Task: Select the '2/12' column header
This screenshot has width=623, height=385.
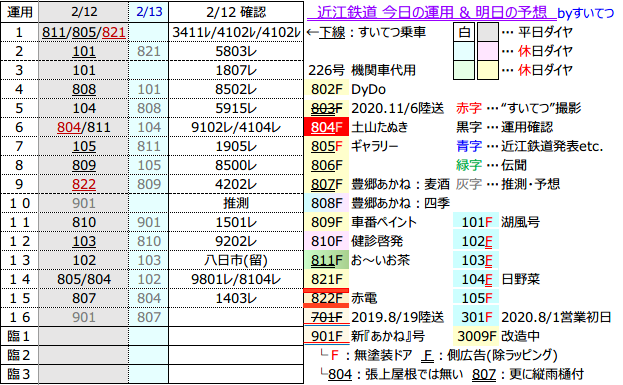Action: pyautogui.click(x=84, y=12)
